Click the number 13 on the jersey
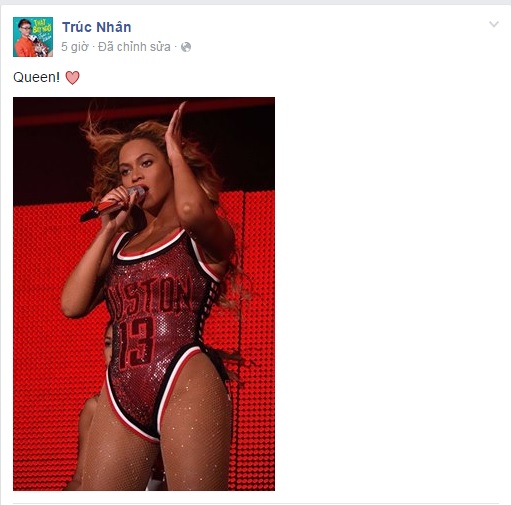 [136, 342]
